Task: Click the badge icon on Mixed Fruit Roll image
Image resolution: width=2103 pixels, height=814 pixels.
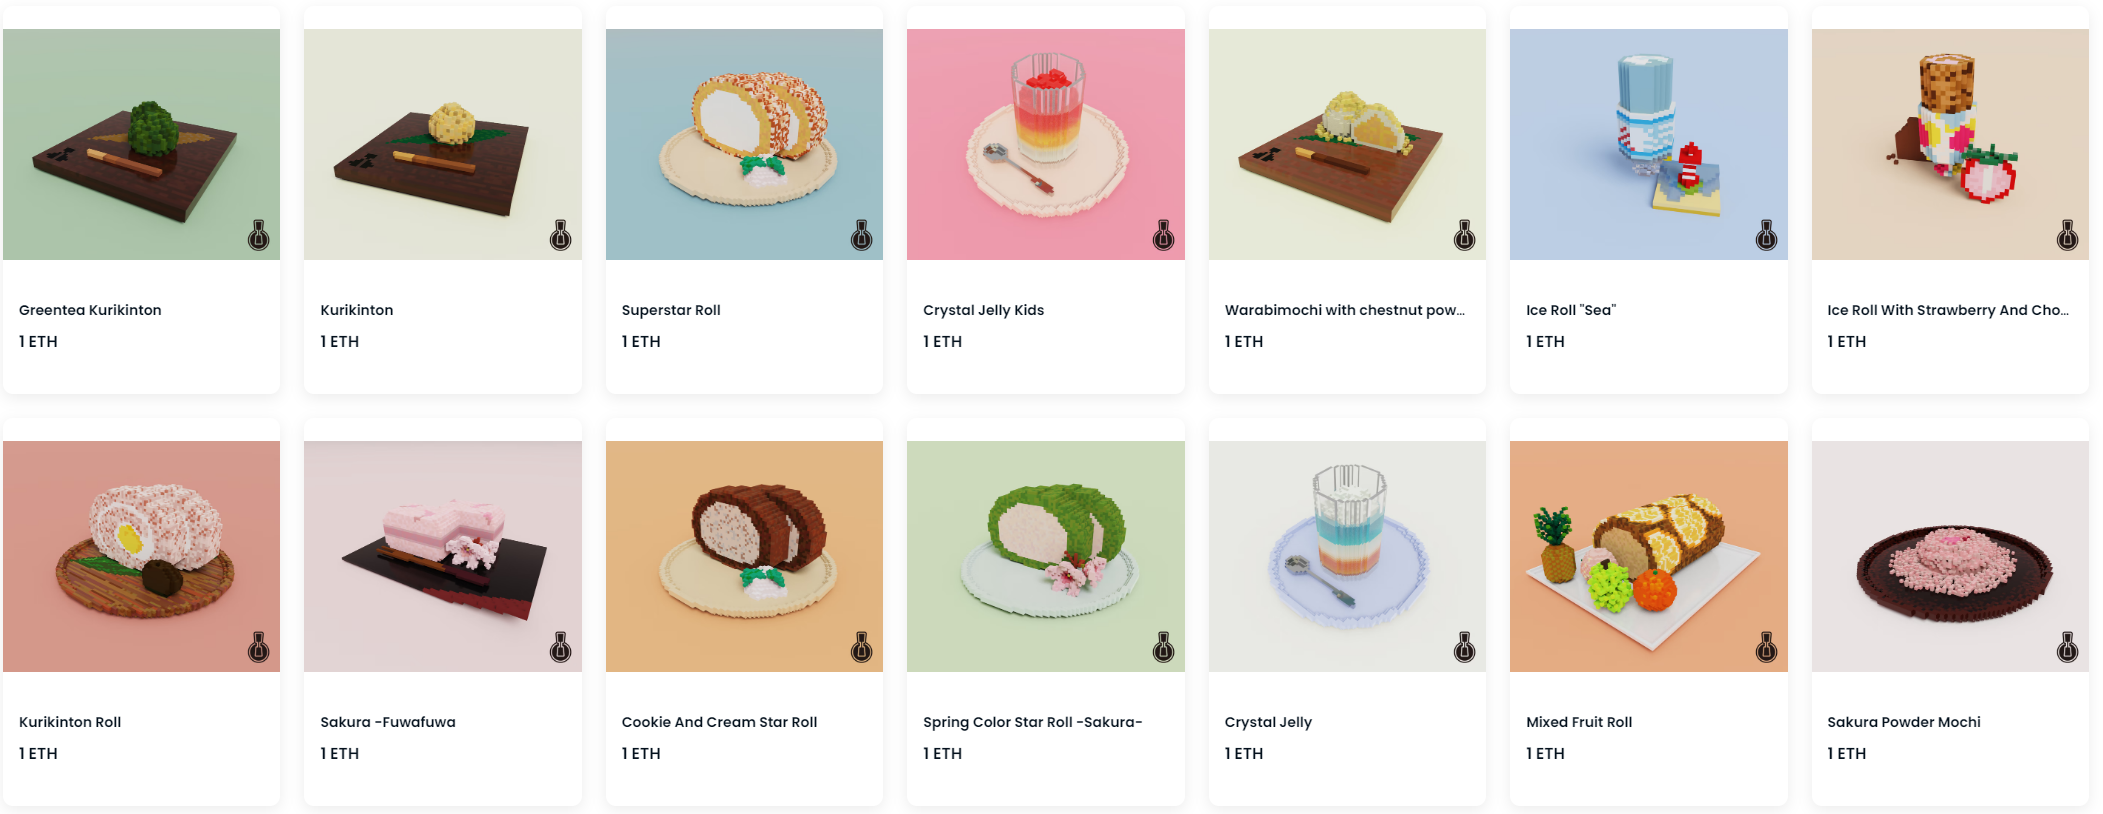Action: [1766, 648]
